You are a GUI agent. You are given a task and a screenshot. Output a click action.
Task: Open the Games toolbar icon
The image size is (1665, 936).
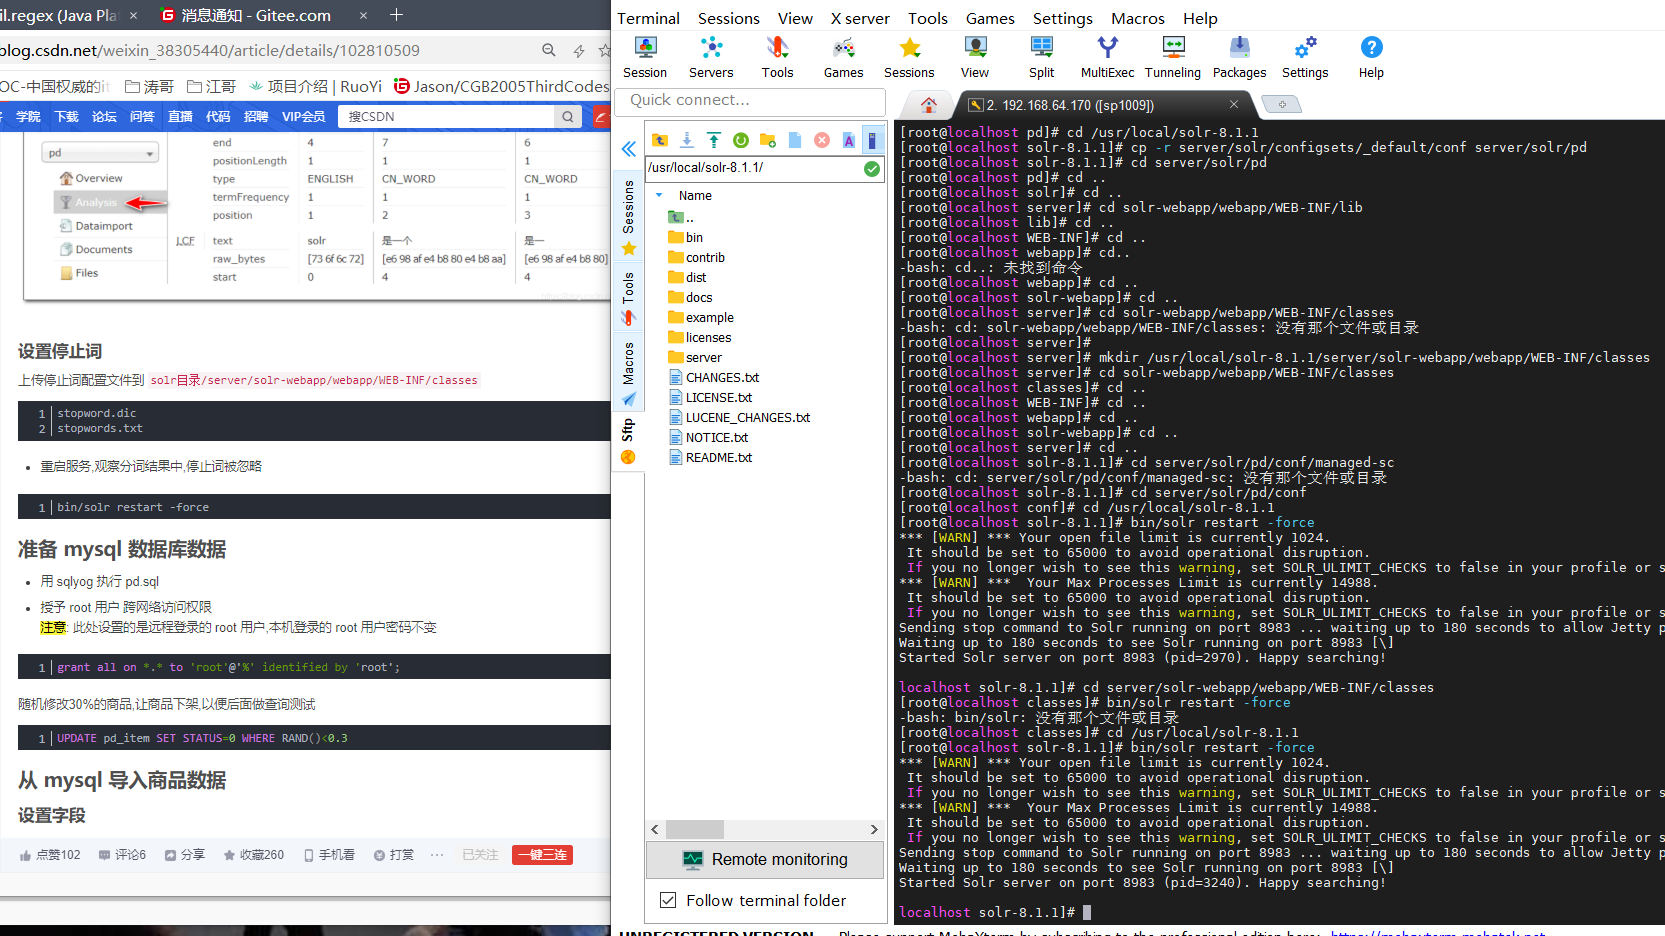click(843, 57)
